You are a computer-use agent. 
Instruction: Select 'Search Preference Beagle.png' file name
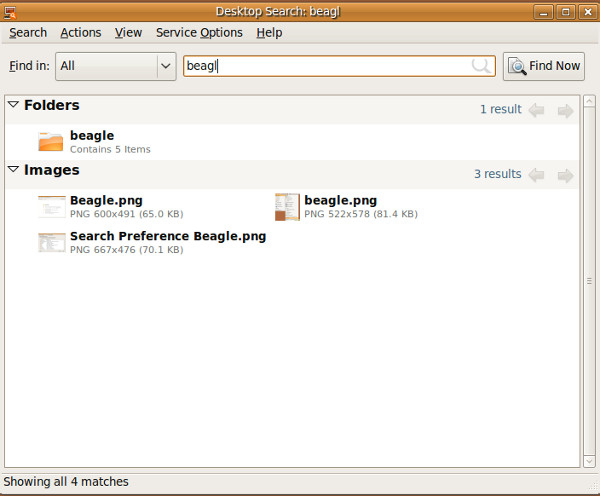pos(168,236)
